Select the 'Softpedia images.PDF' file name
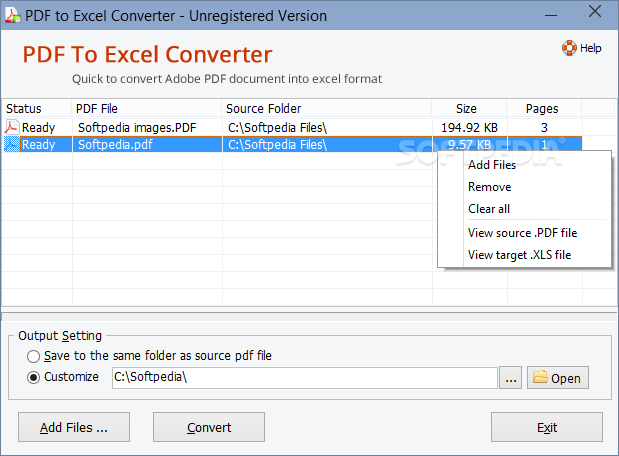Image resolution: width=619 pixels, height=456 pixels. (137, 128)
